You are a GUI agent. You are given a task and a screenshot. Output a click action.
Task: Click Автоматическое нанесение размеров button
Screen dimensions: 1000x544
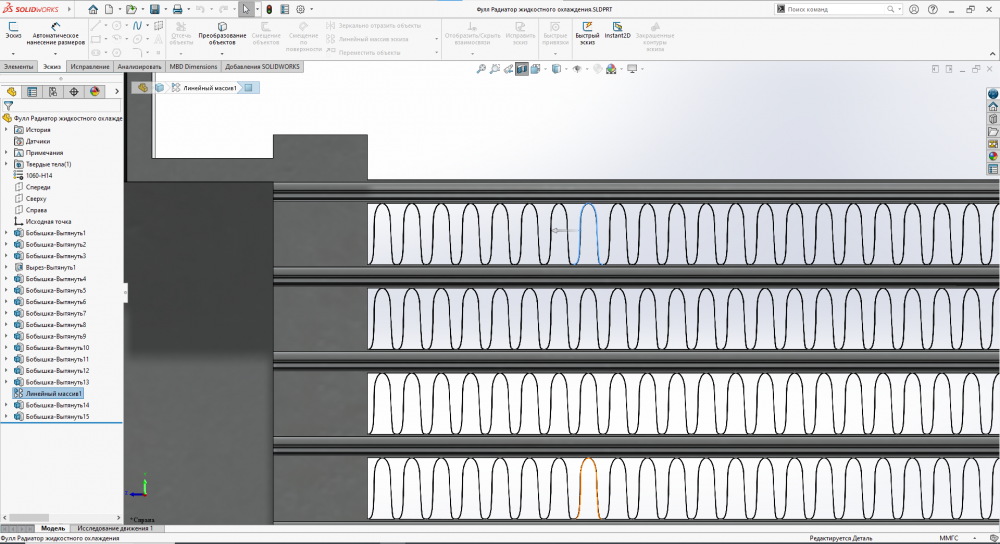54,34
